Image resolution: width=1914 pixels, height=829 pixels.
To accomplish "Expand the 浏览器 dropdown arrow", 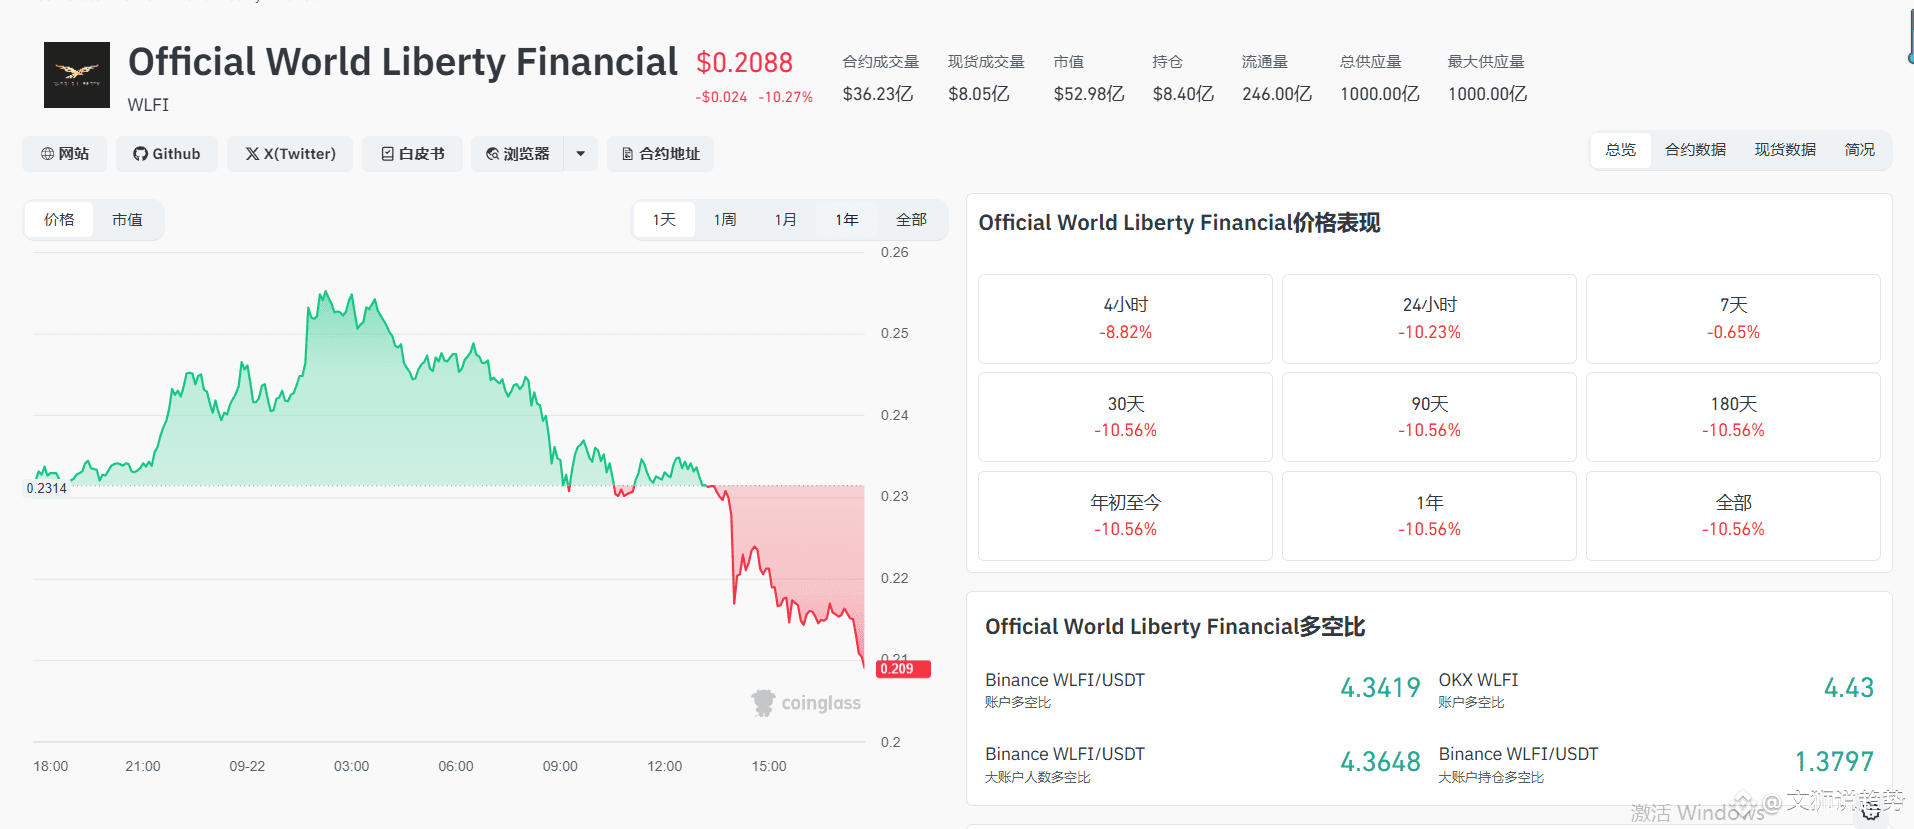I will (580, 153).
